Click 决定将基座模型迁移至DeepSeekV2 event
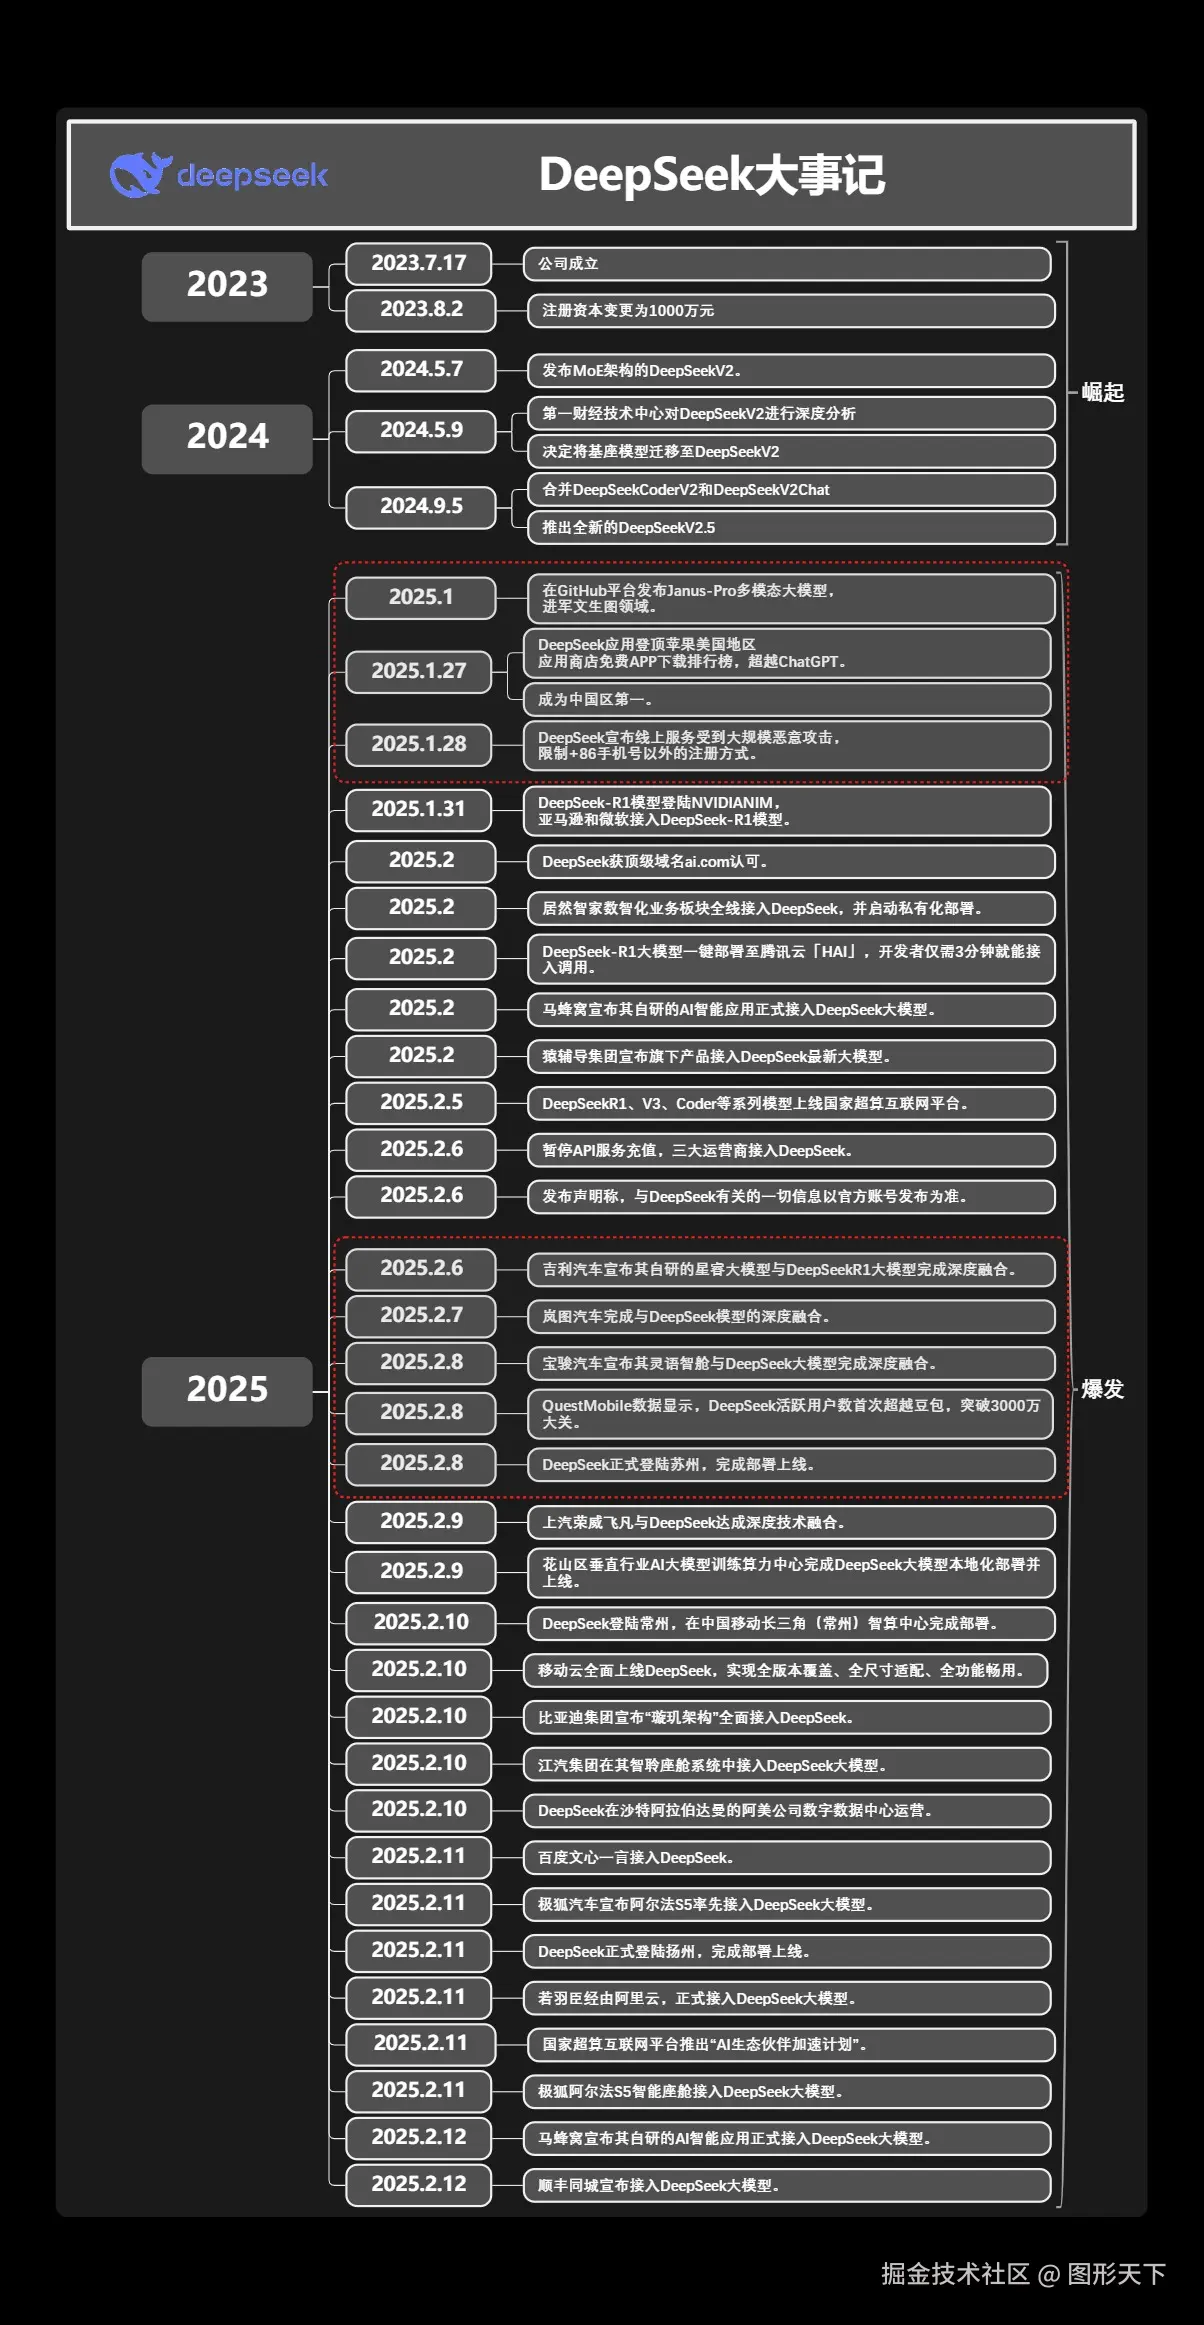This screenshot has height=2325, width=1204. click(791, 452)
